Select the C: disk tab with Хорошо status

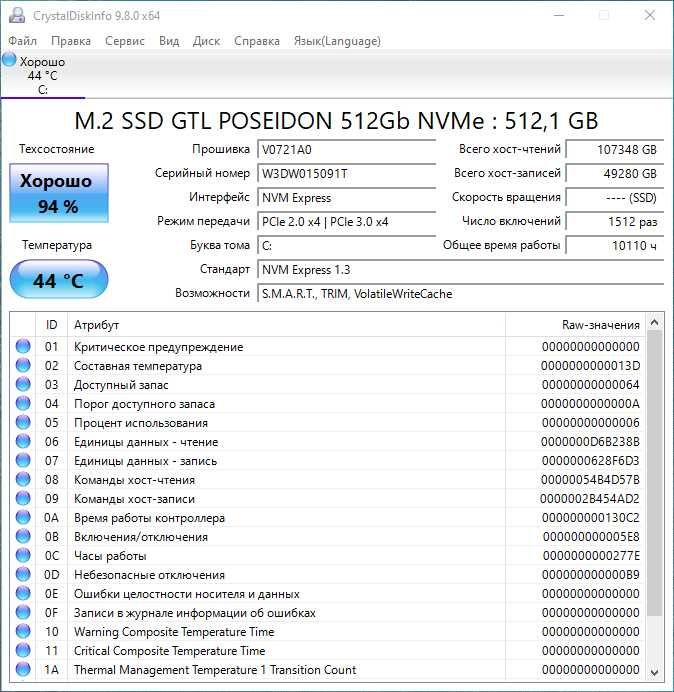pyautogui.click(x=42, y=75)
